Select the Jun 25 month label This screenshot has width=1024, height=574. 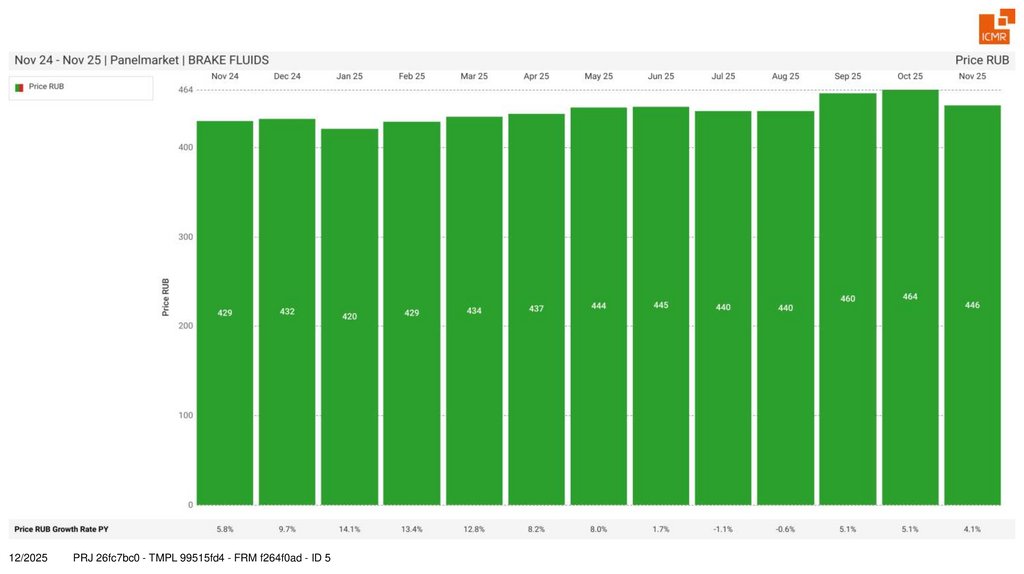[661, 76]
